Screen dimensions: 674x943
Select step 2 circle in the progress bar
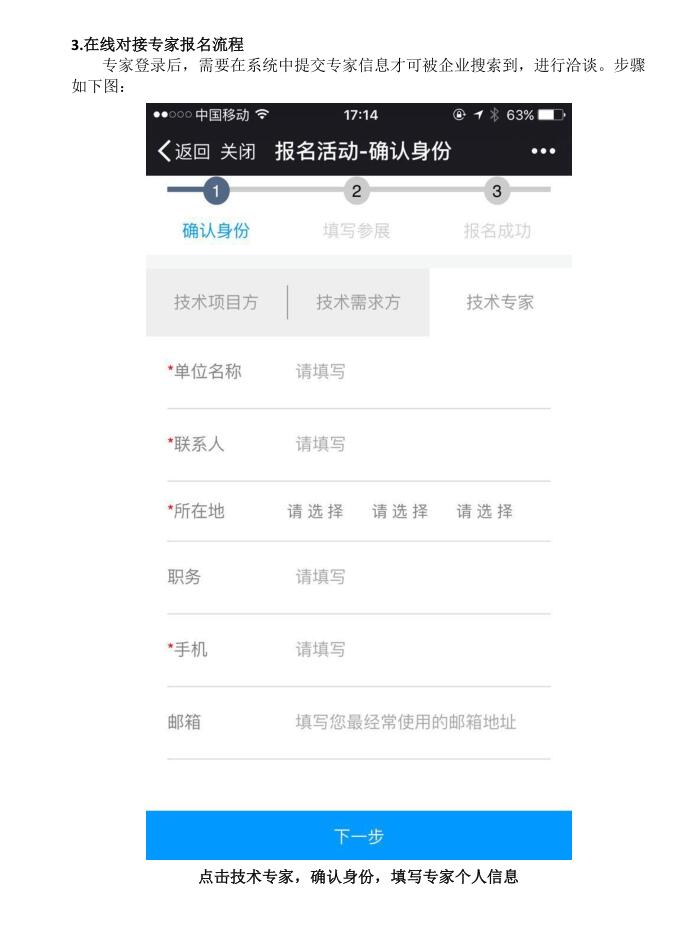point(356,191)
